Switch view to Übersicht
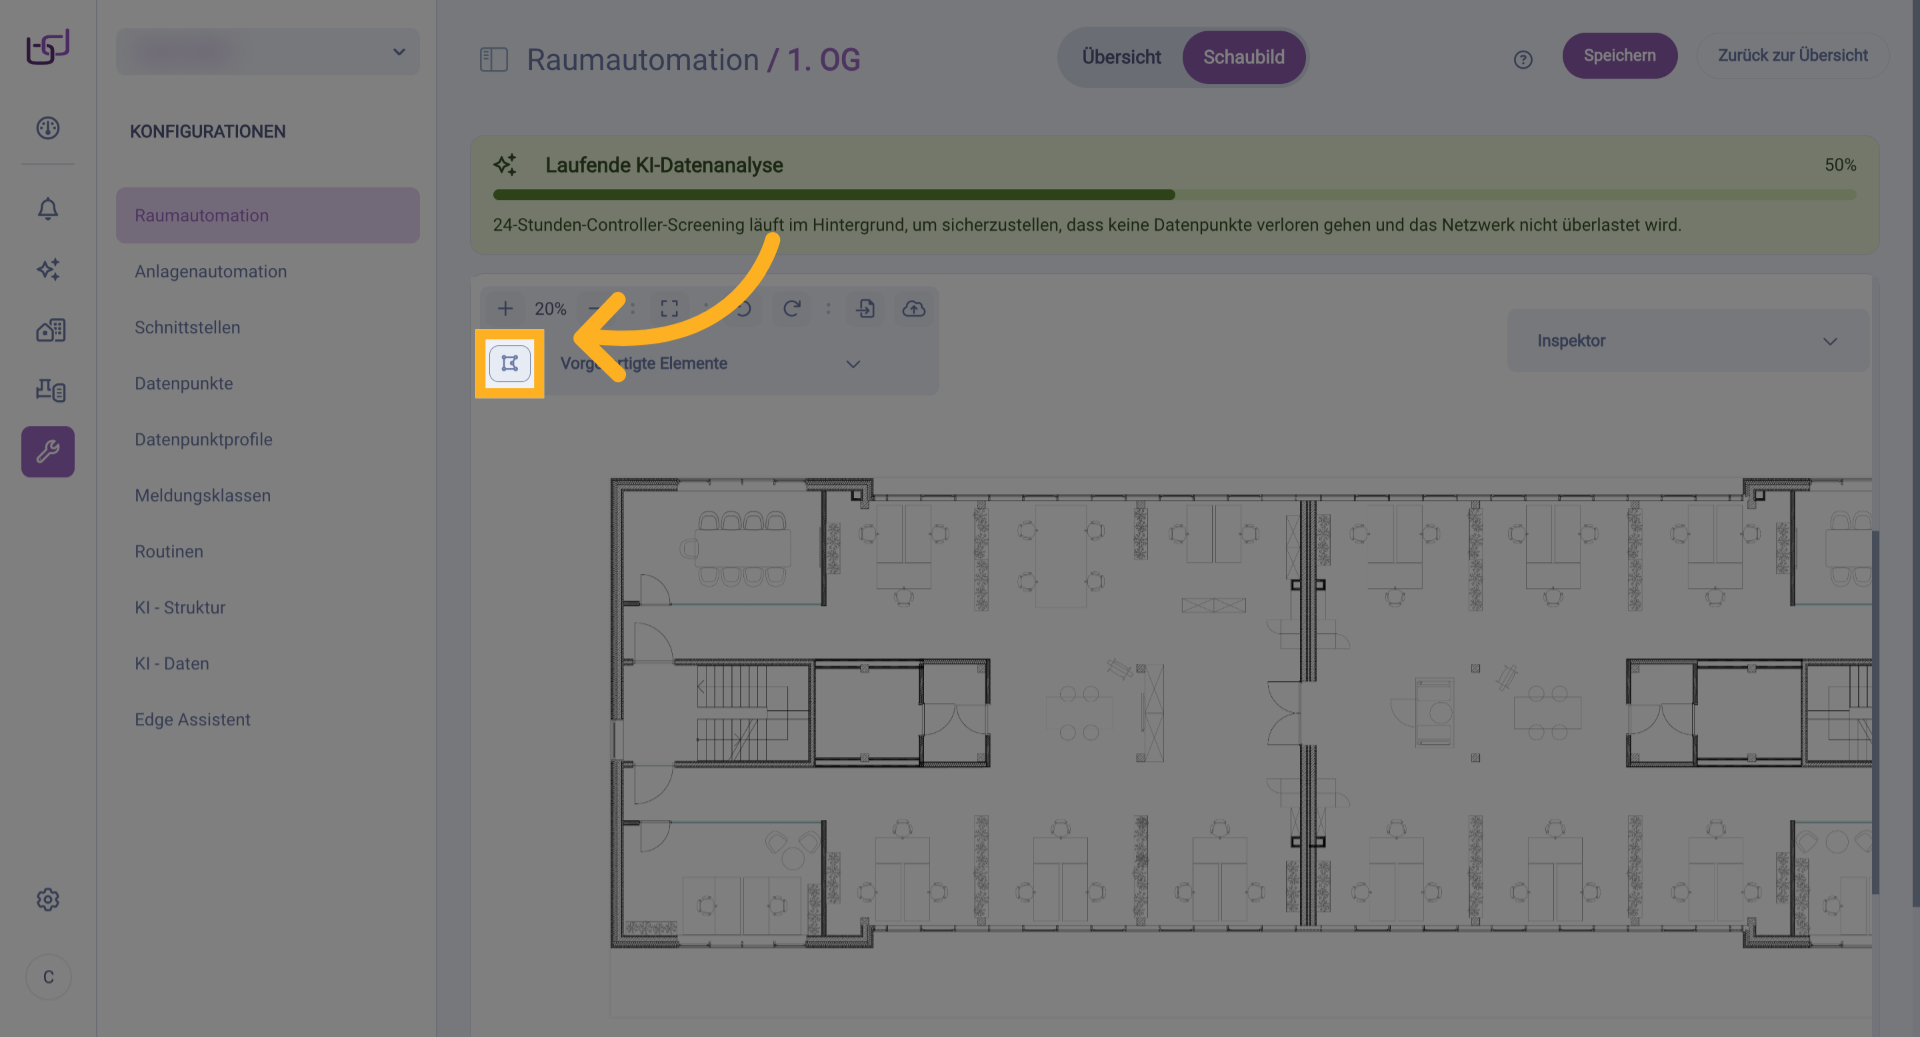Image resolution: width=1920 pixels, height=1037 pixels. pos(1121,57)
